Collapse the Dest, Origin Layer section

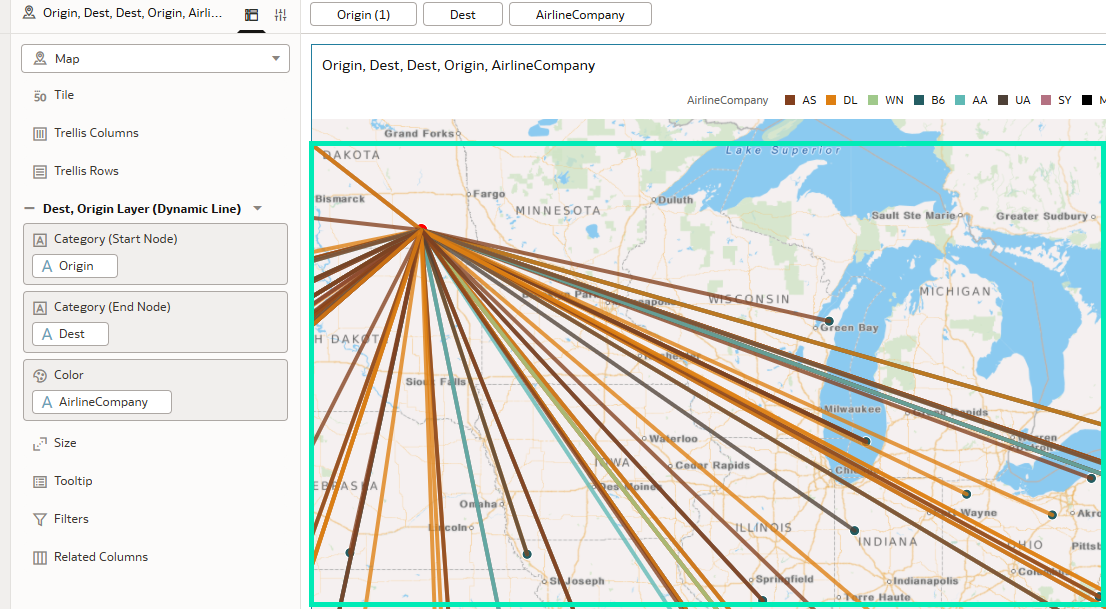[28, 209]
